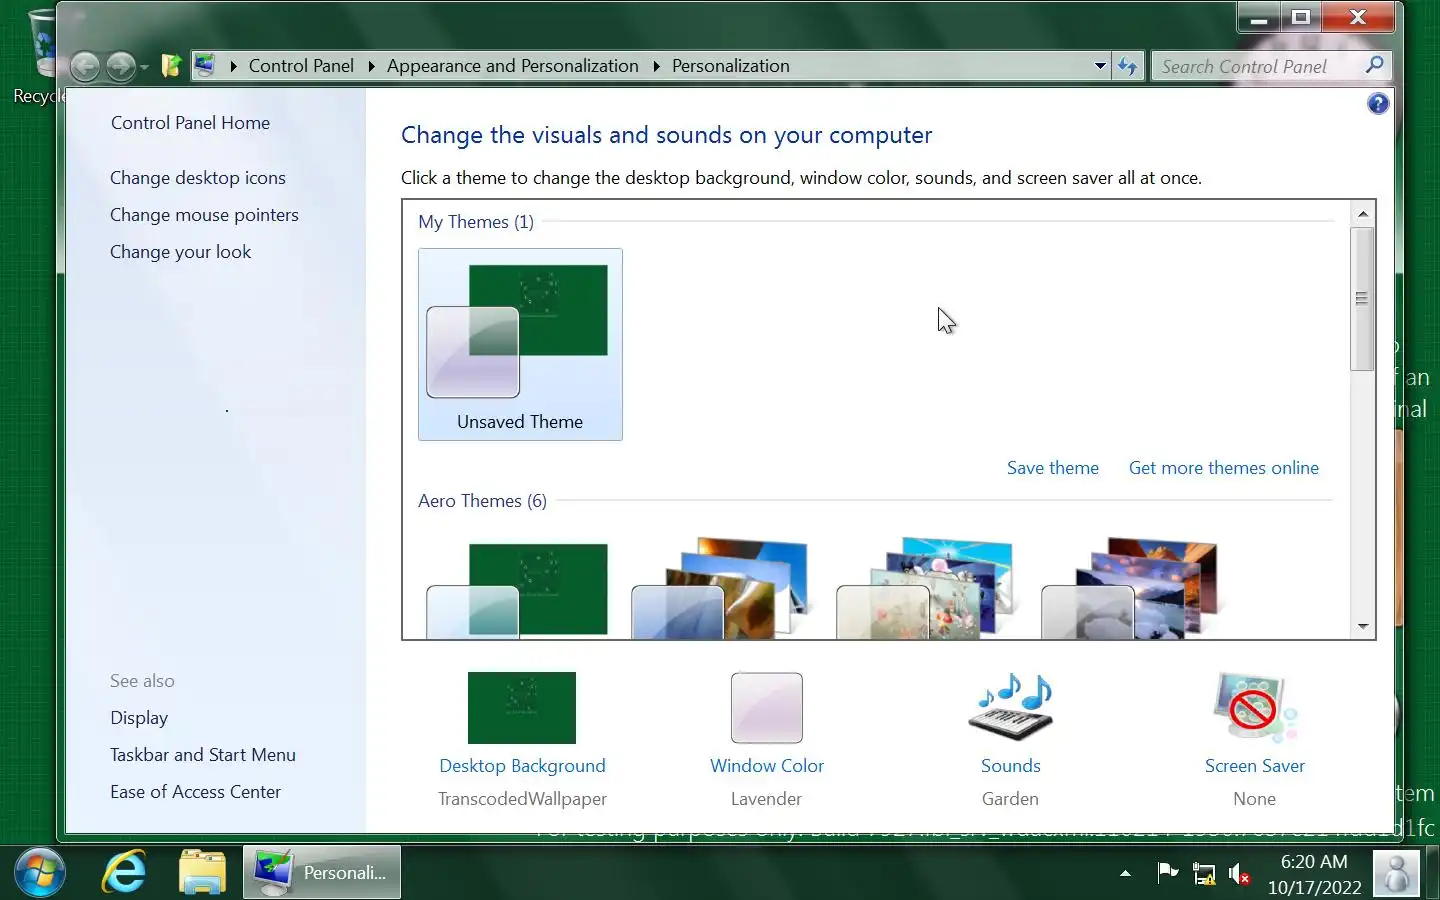Click the Desktop Background text link
1440x900 pixels.
point(522,766)
